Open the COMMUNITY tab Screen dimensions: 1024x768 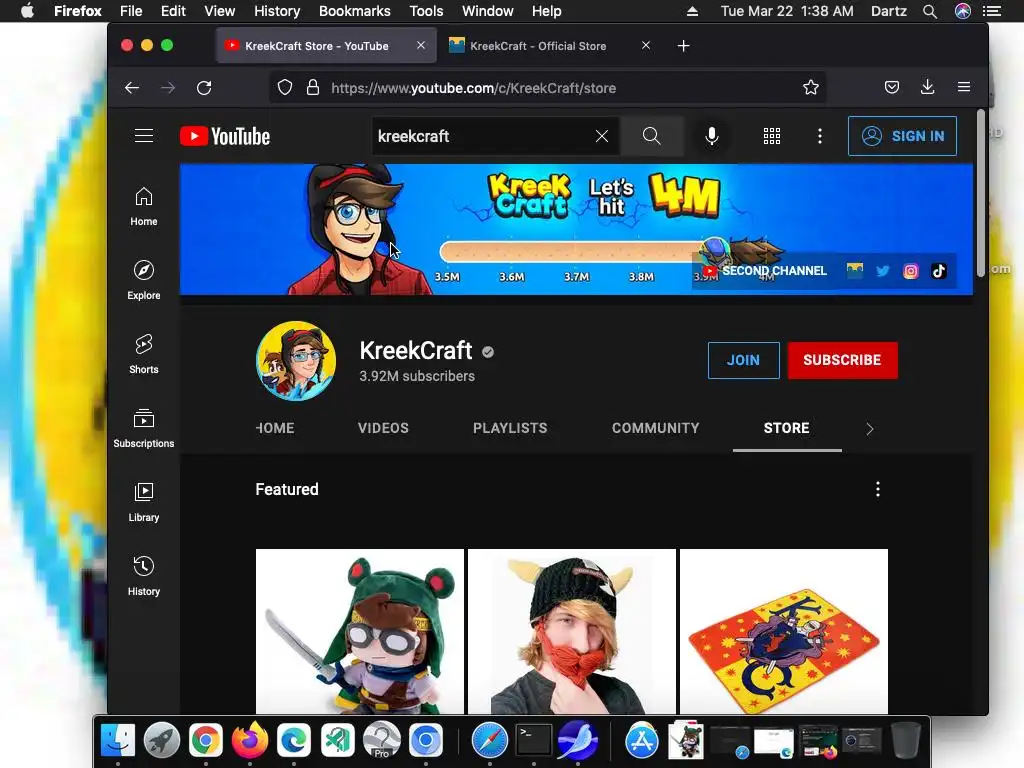[x=656, y=428]
